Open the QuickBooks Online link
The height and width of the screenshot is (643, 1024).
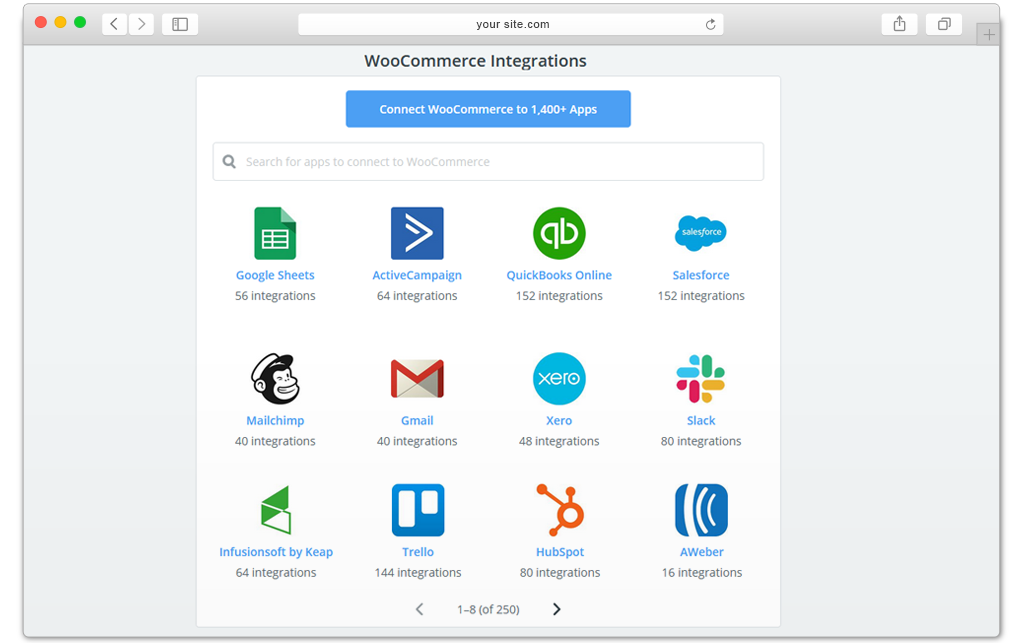point(559,275)
